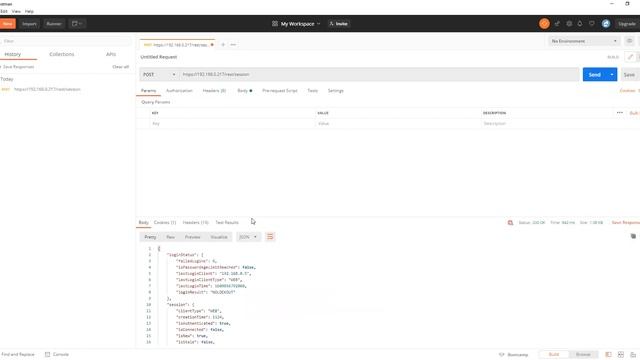Click the Invite button
Image resolution: width=640 pixels, height=360 pixels.
point(338,24)
